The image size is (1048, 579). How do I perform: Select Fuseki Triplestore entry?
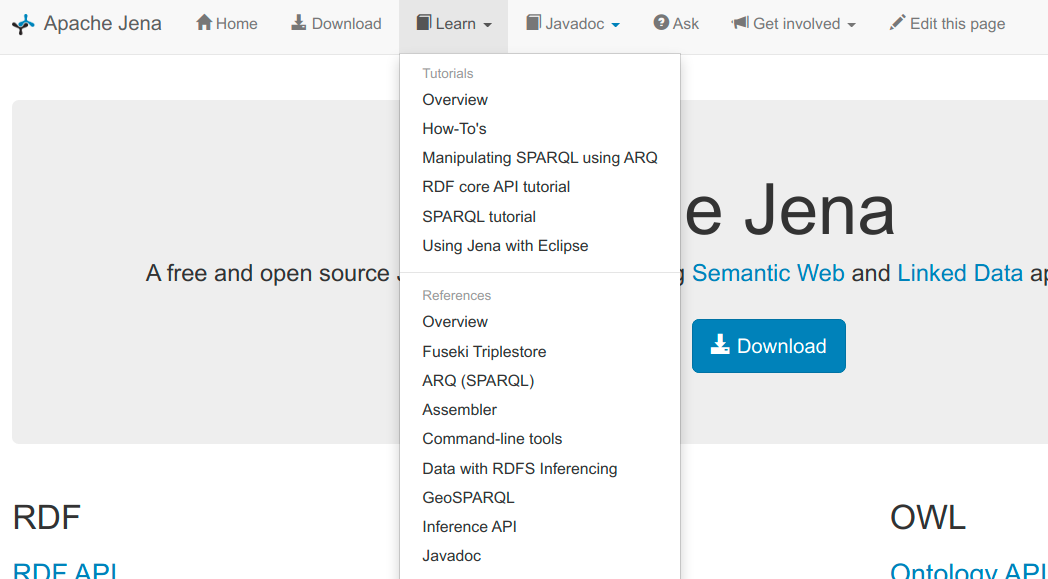(485, 352)
